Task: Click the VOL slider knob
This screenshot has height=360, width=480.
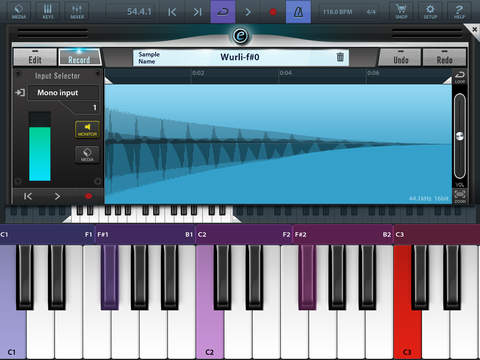Action: point(460,136)
